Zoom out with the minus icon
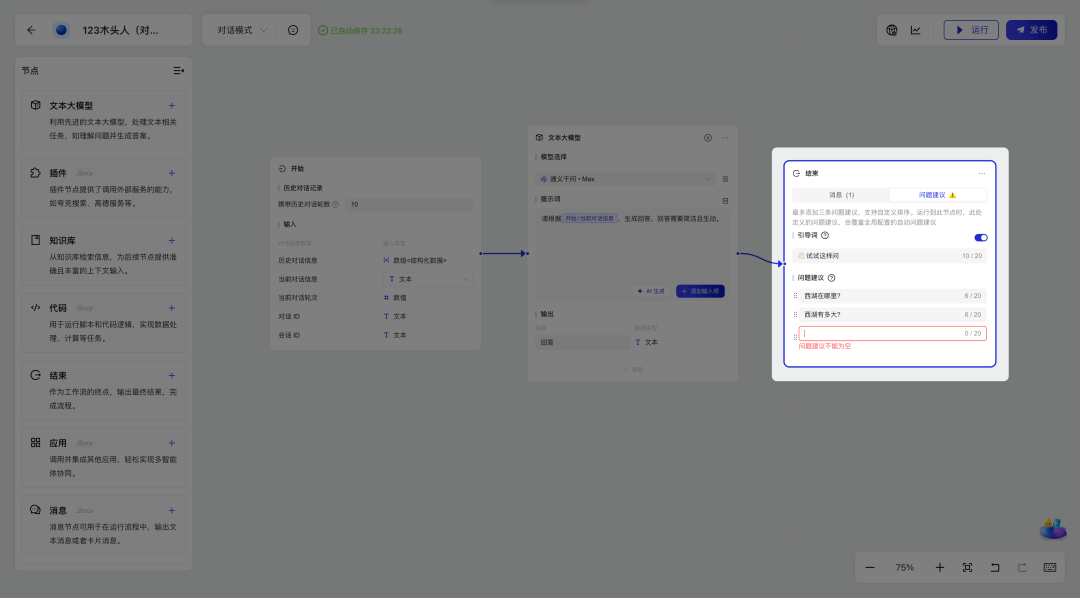This screenshot has height=598, width=1080. [x=870, y=568]
